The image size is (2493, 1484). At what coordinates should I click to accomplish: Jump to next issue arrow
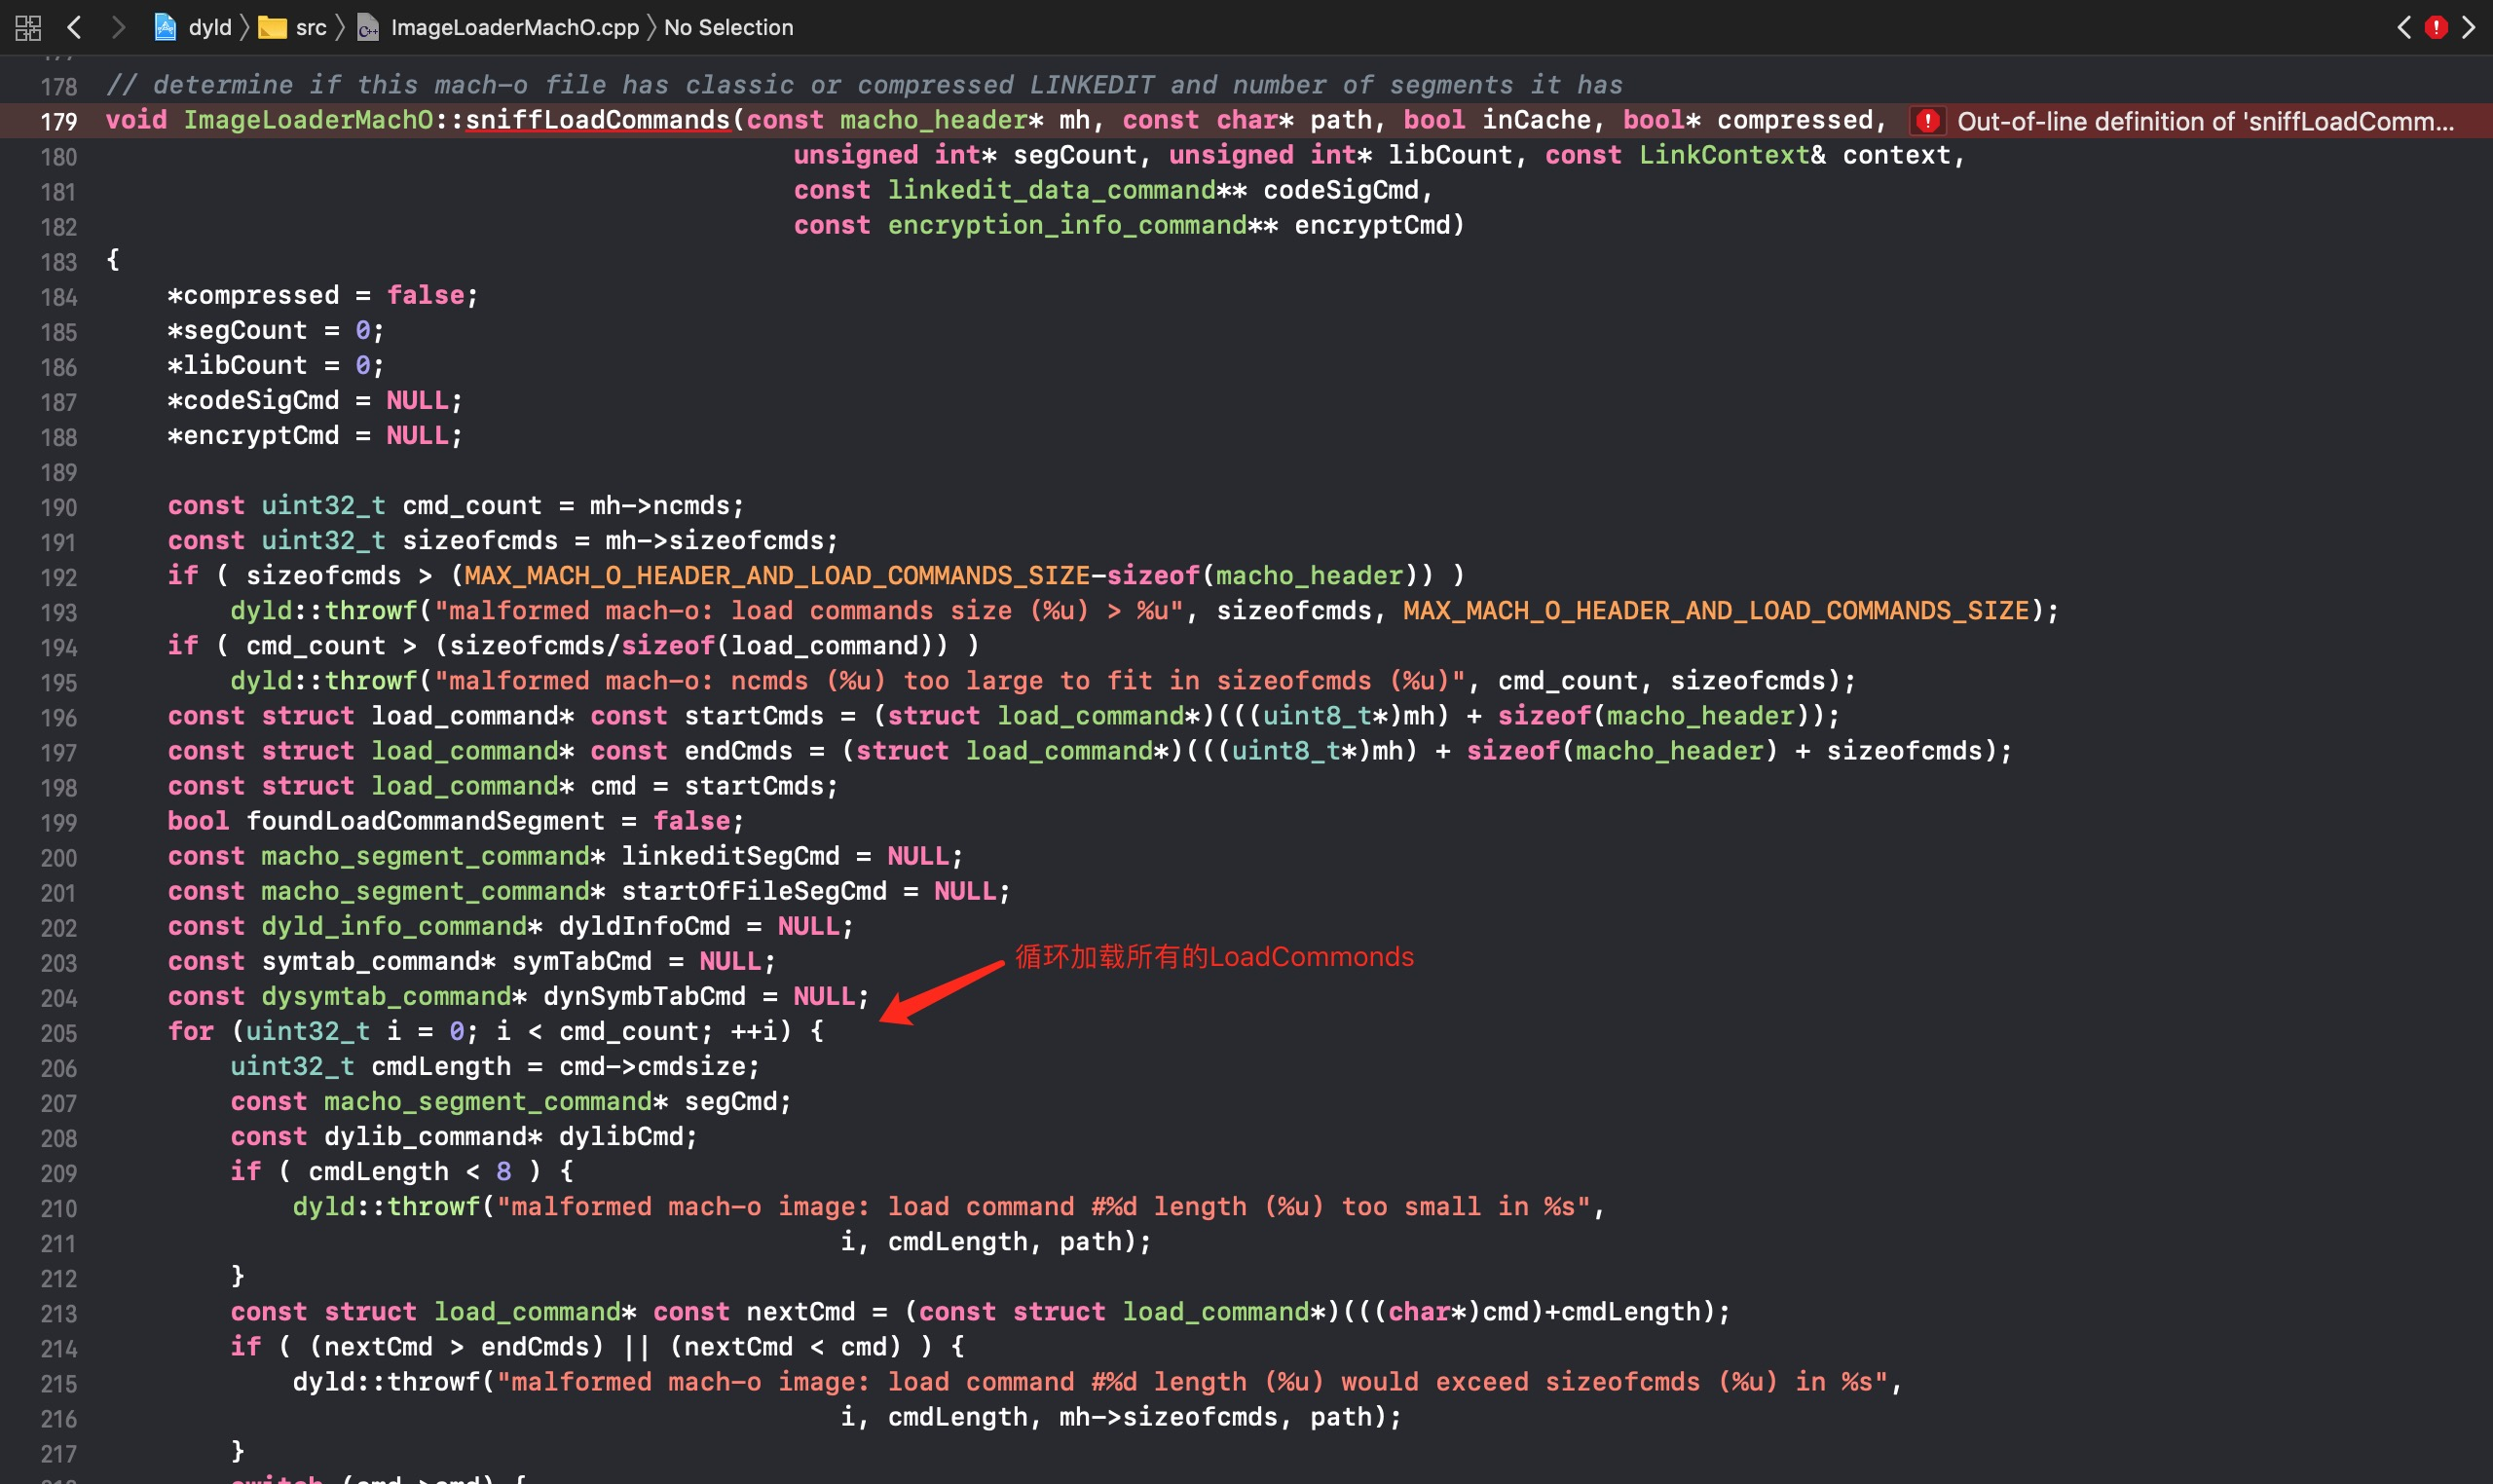click(2468, 27)
